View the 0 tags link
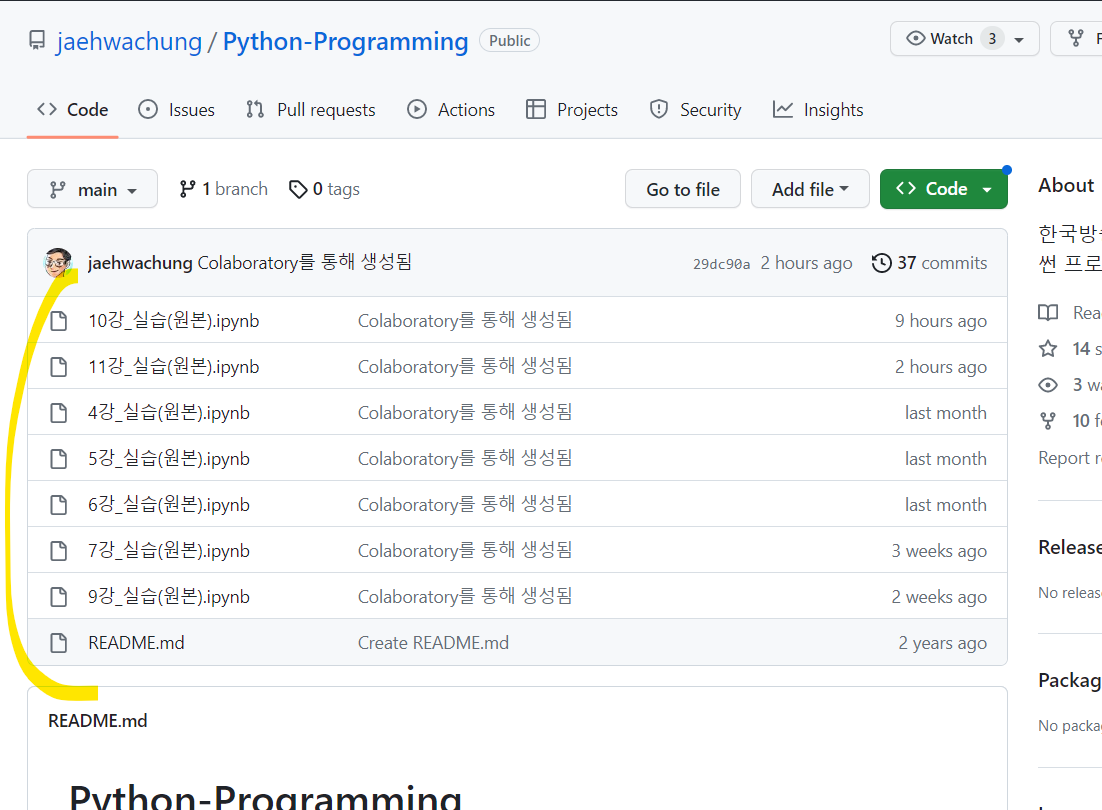1102x810 pixels. click(x=324, y=189)
